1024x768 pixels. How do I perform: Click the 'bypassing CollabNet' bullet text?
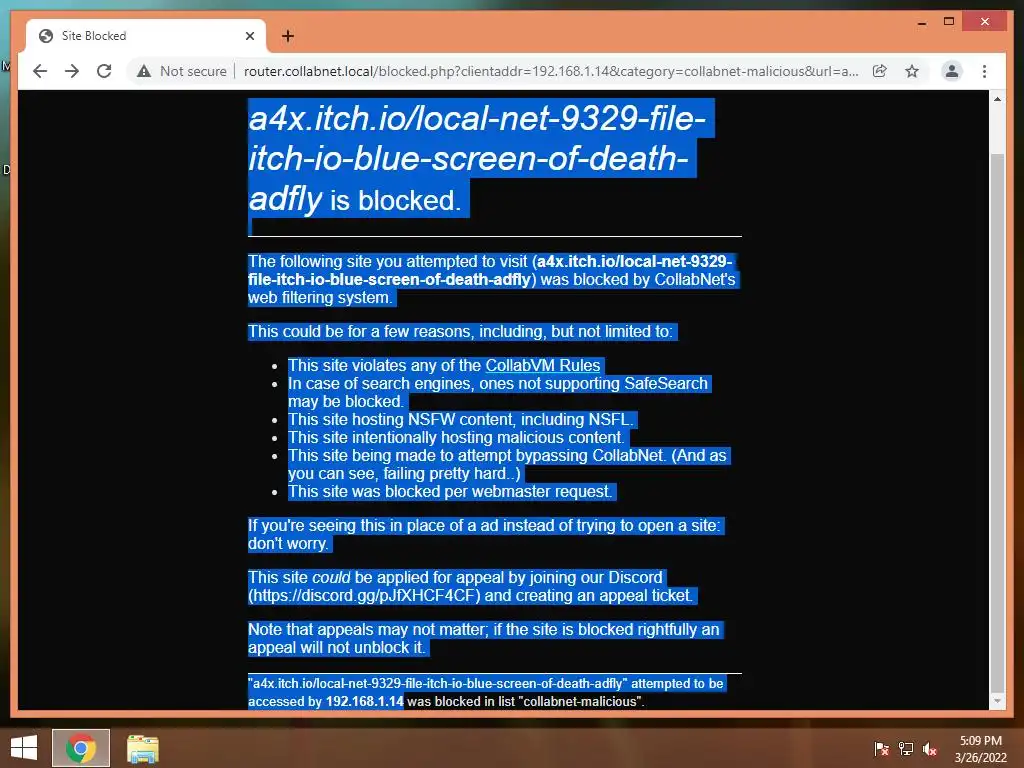tap(507, 464)
